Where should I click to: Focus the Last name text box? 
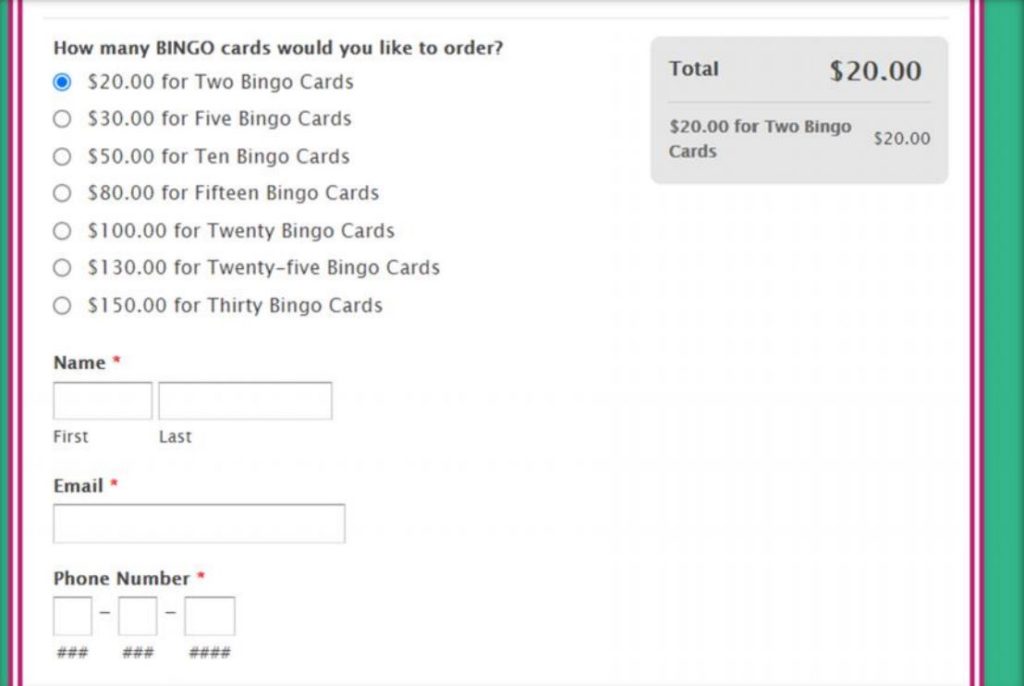point(245,401)
